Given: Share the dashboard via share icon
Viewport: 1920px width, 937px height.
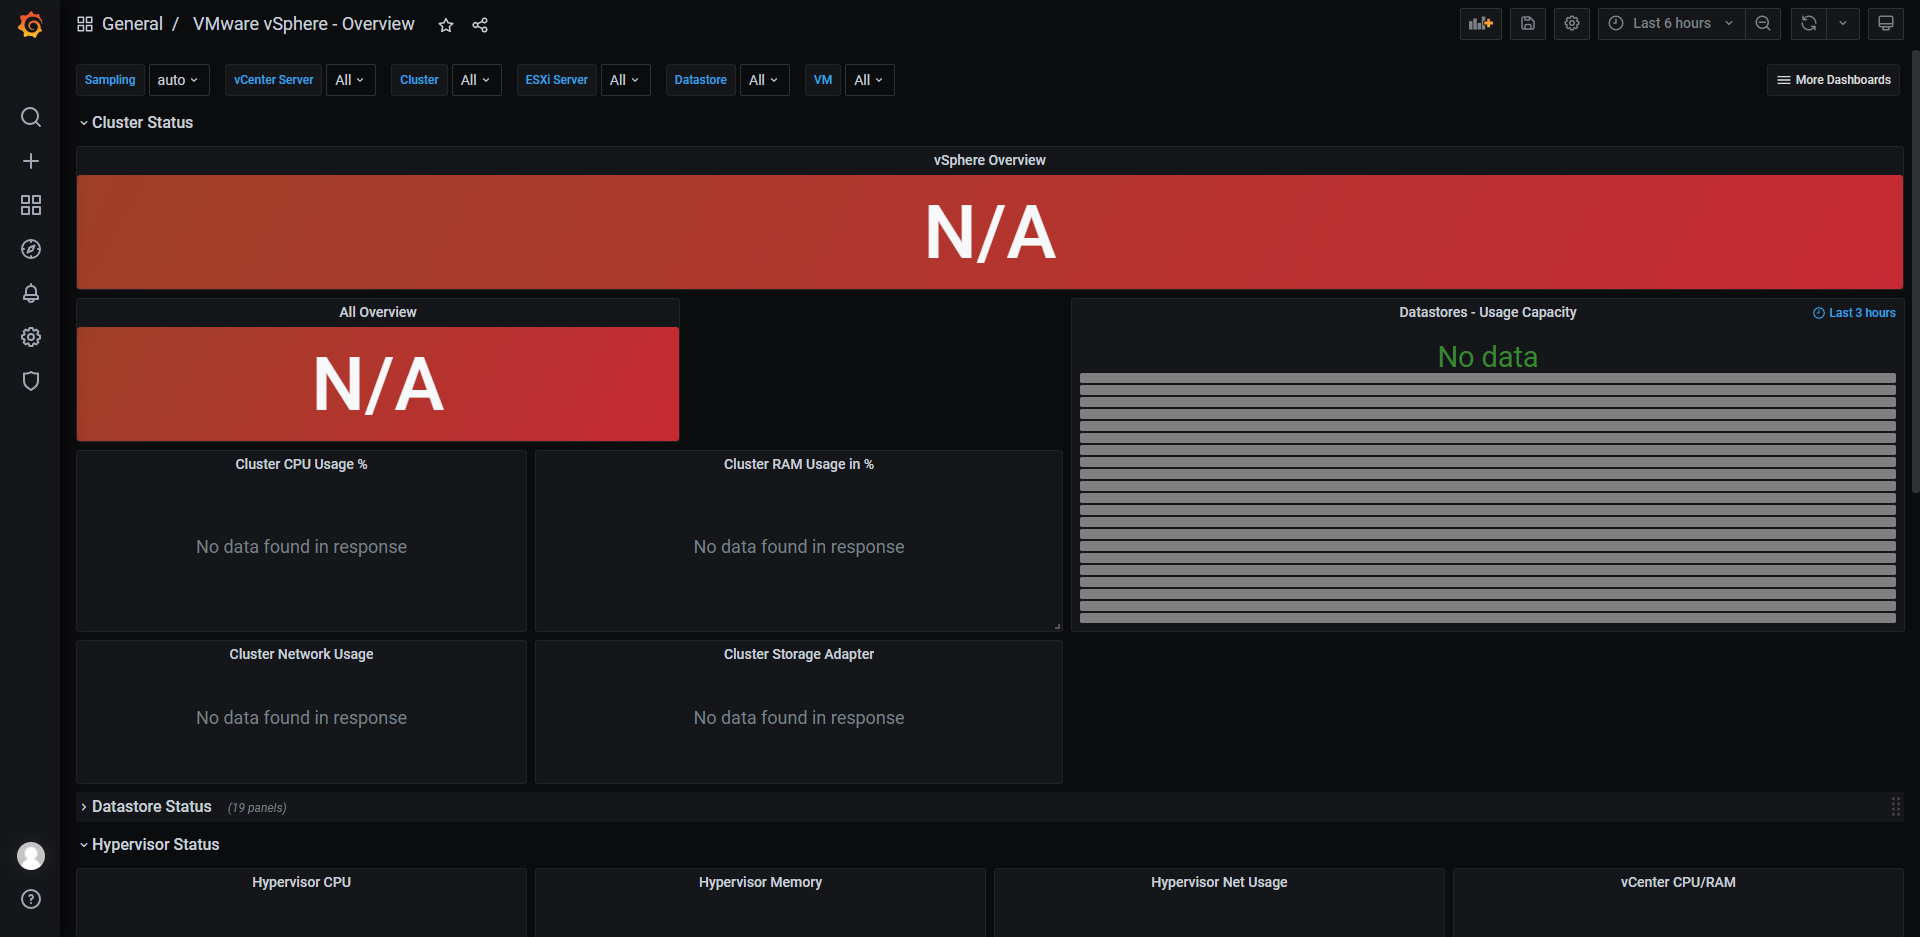Looking at the screenshot, I should 480,25.
